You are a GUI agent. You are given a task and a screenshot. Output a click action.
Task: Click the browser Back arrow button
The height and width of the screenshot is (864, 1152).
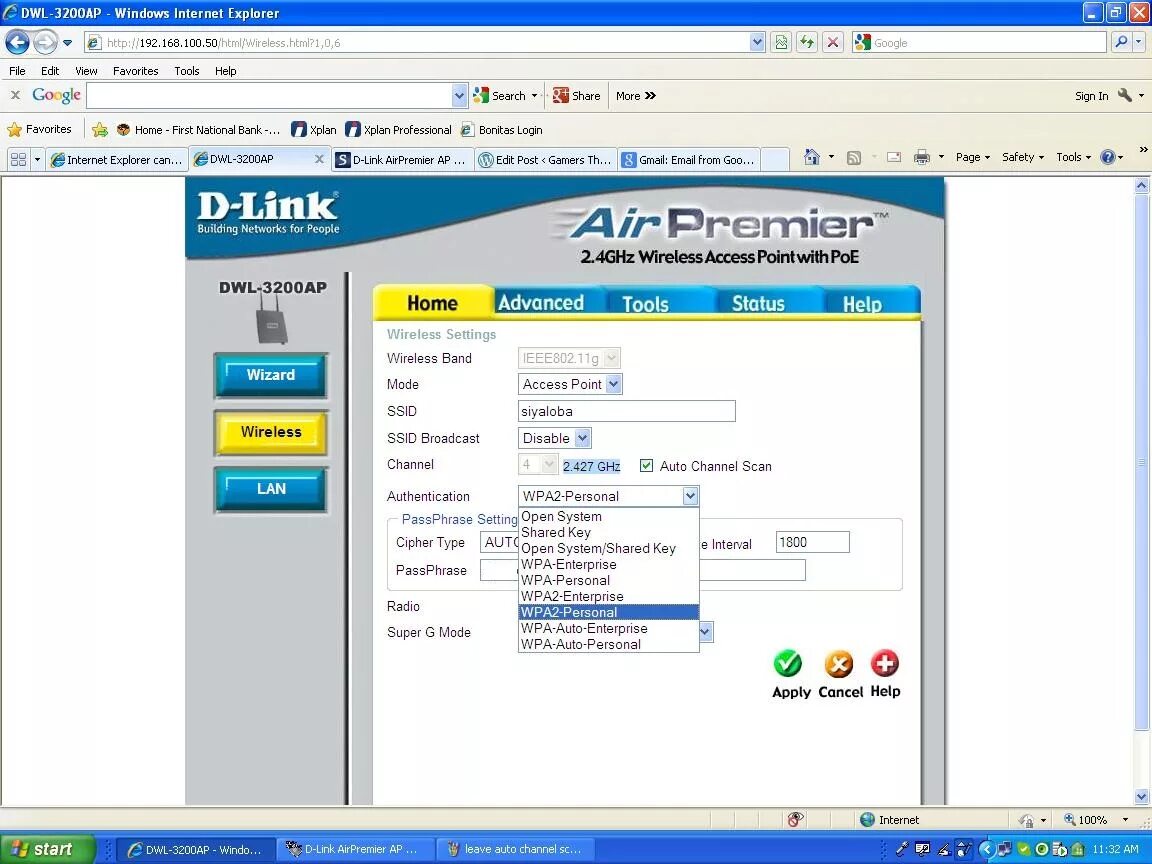(x=17, y=43)
